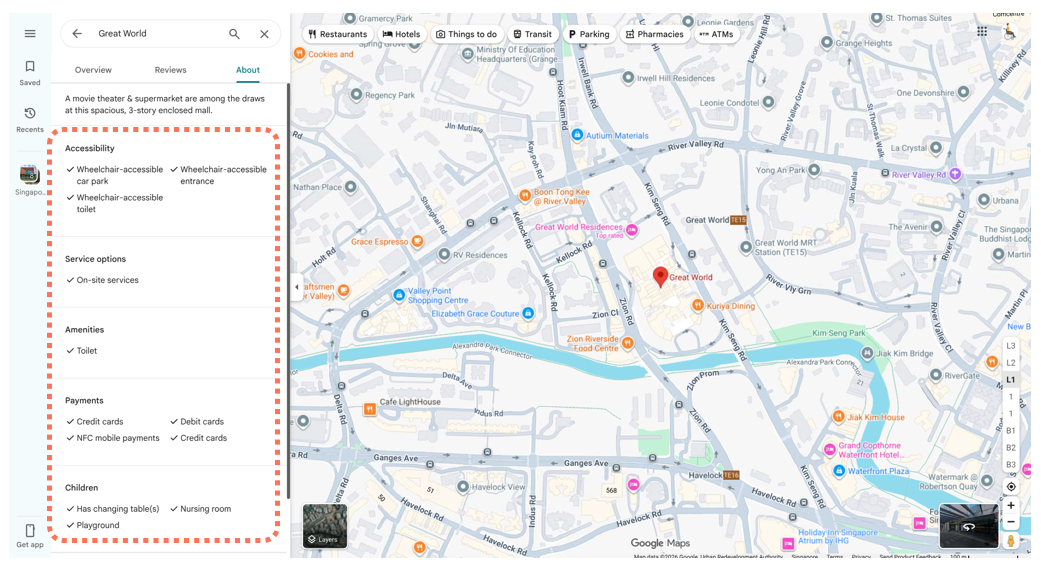The width and height of the screenshot is (1041, 572).
Task: Select floor level L3
Action: click(1010, 346)
